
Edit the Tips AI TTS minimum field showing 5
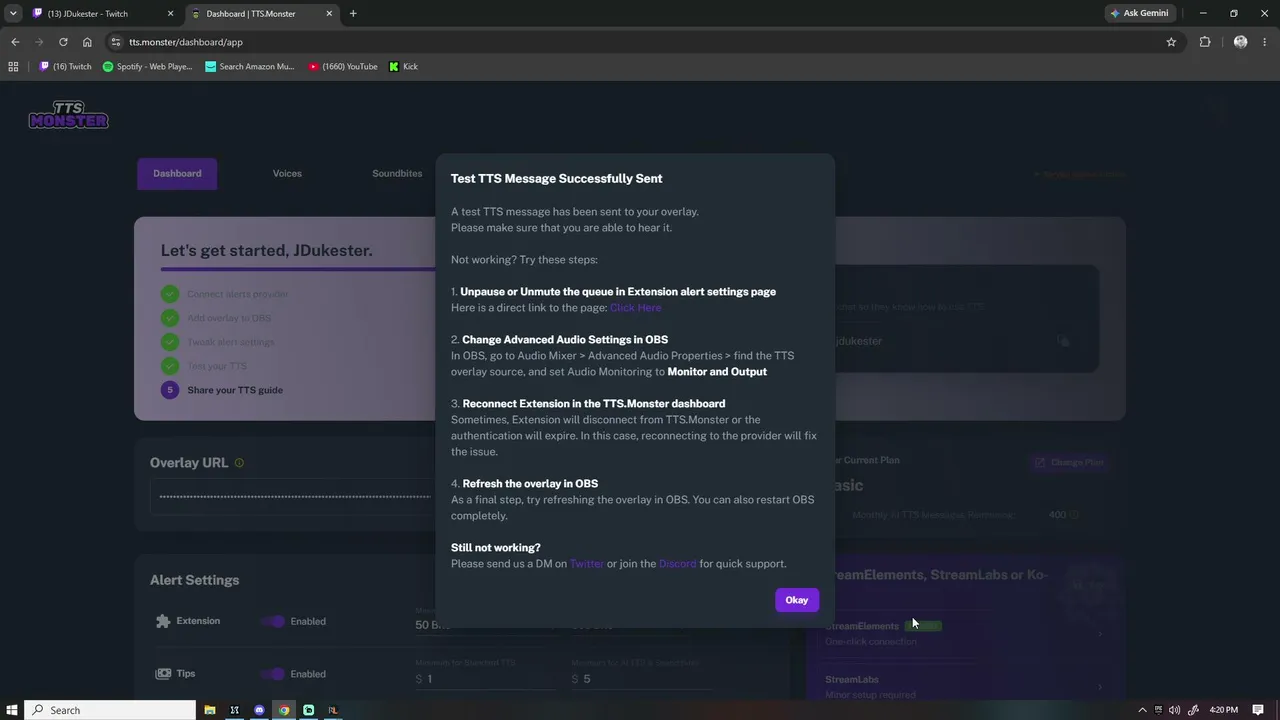641,679
